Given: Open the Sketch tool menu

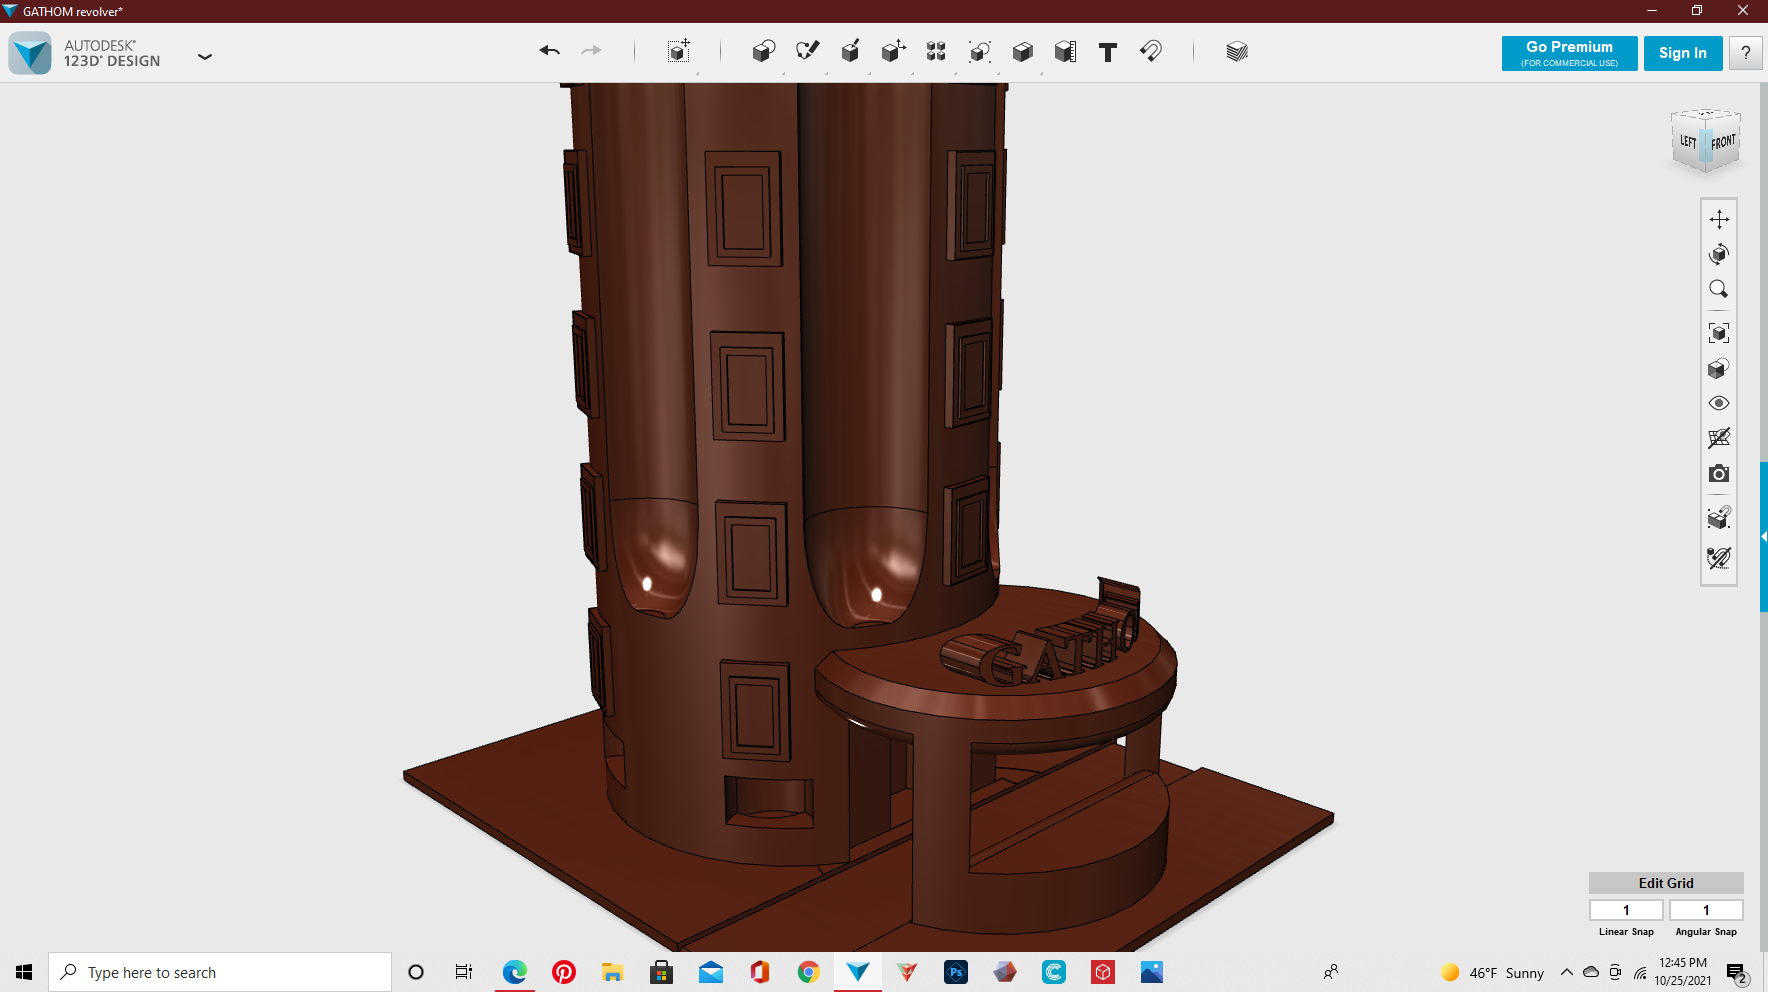Looking at the screenshot, I should (x=807, y=51).
